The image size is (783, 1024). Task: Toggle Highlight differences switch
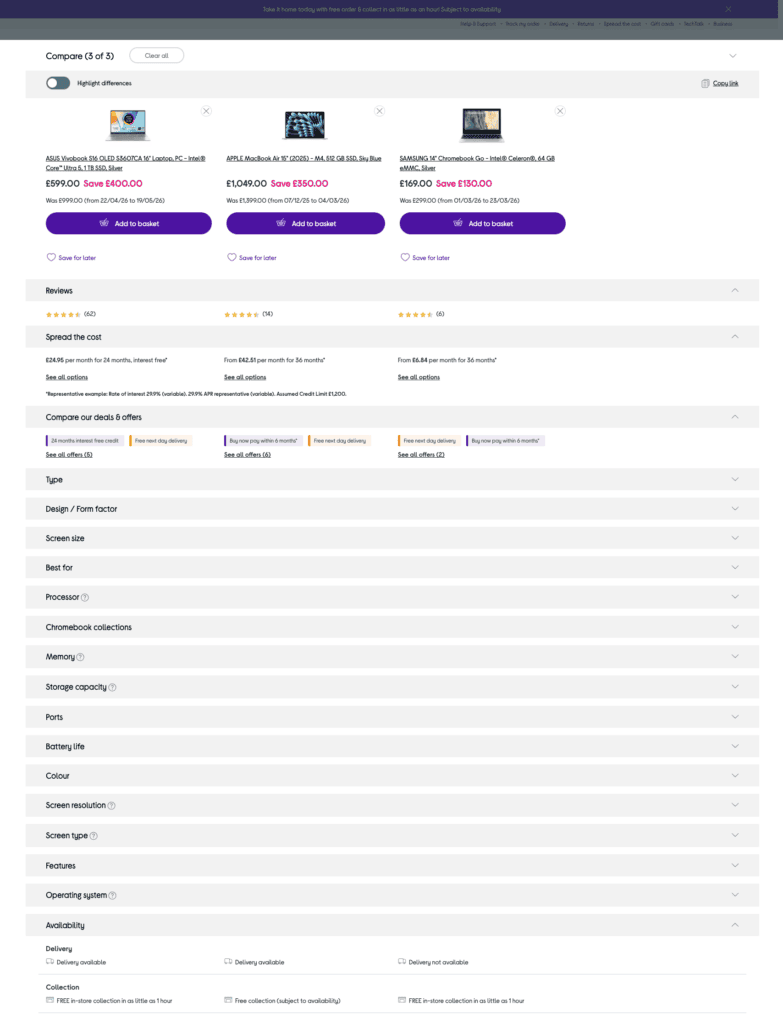pyautogui.click(x=58, y=83)
